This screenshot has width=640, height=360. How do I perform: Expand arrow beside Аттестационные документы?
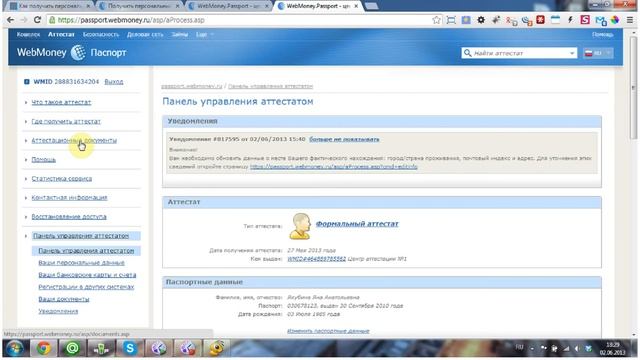pyautogui.click(x=26, y=140)
